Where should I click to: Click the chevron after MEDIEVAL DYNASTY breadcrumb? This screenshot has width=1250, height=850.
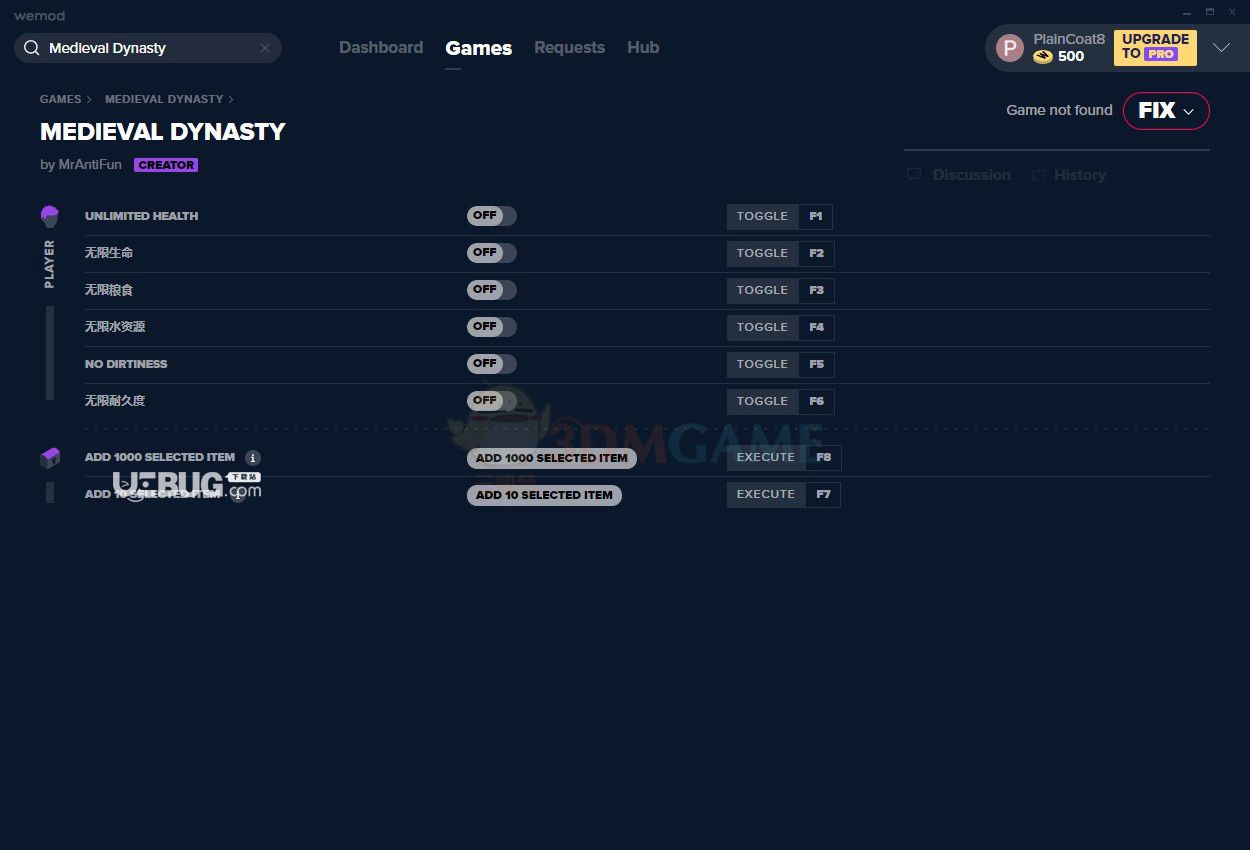point(231,99)
